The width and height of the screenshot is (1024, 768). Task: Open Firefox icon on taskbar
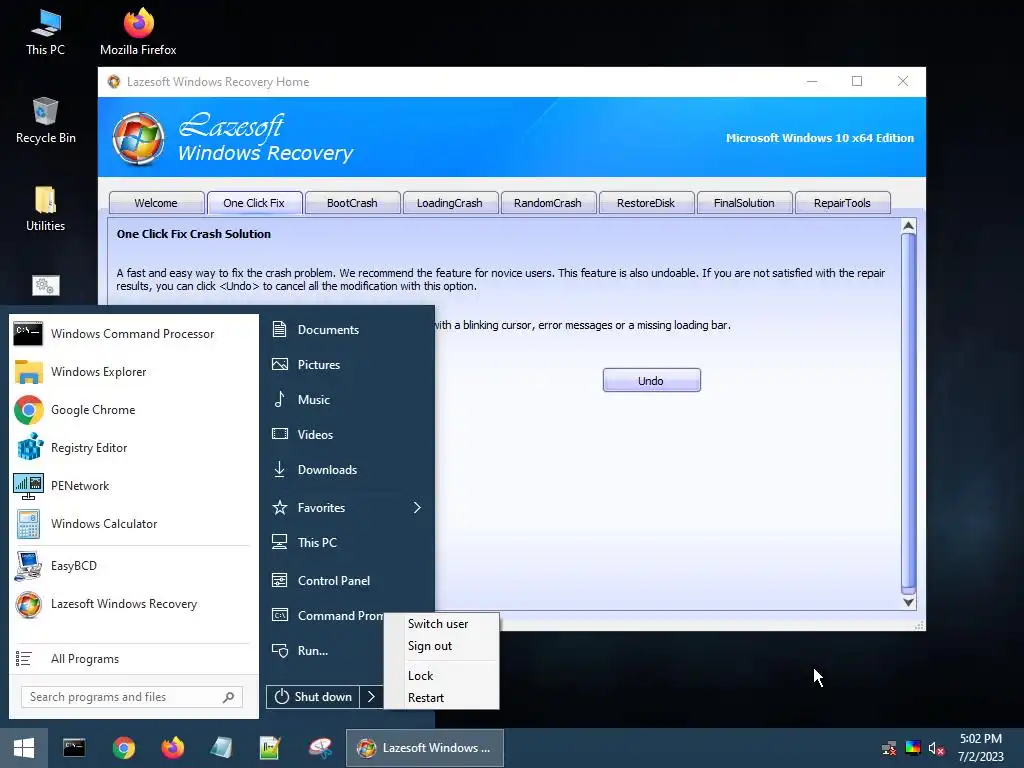click(x=173, y=748)
